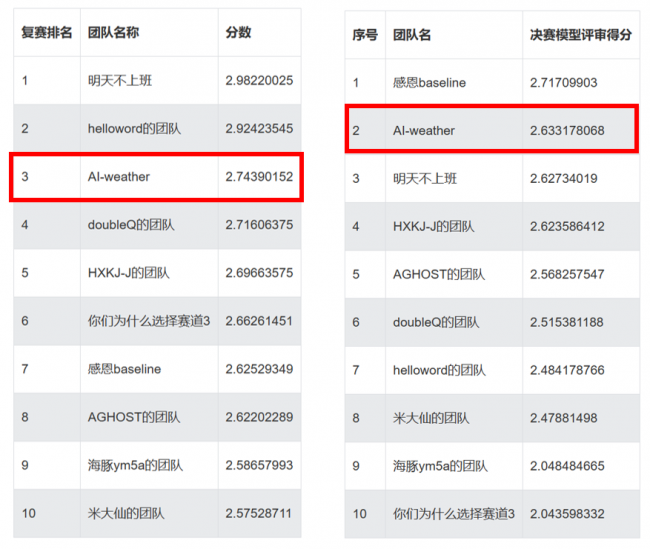Select the score cell 2.92423545
The height and width of the screenshot is (549, 650).
259,129
